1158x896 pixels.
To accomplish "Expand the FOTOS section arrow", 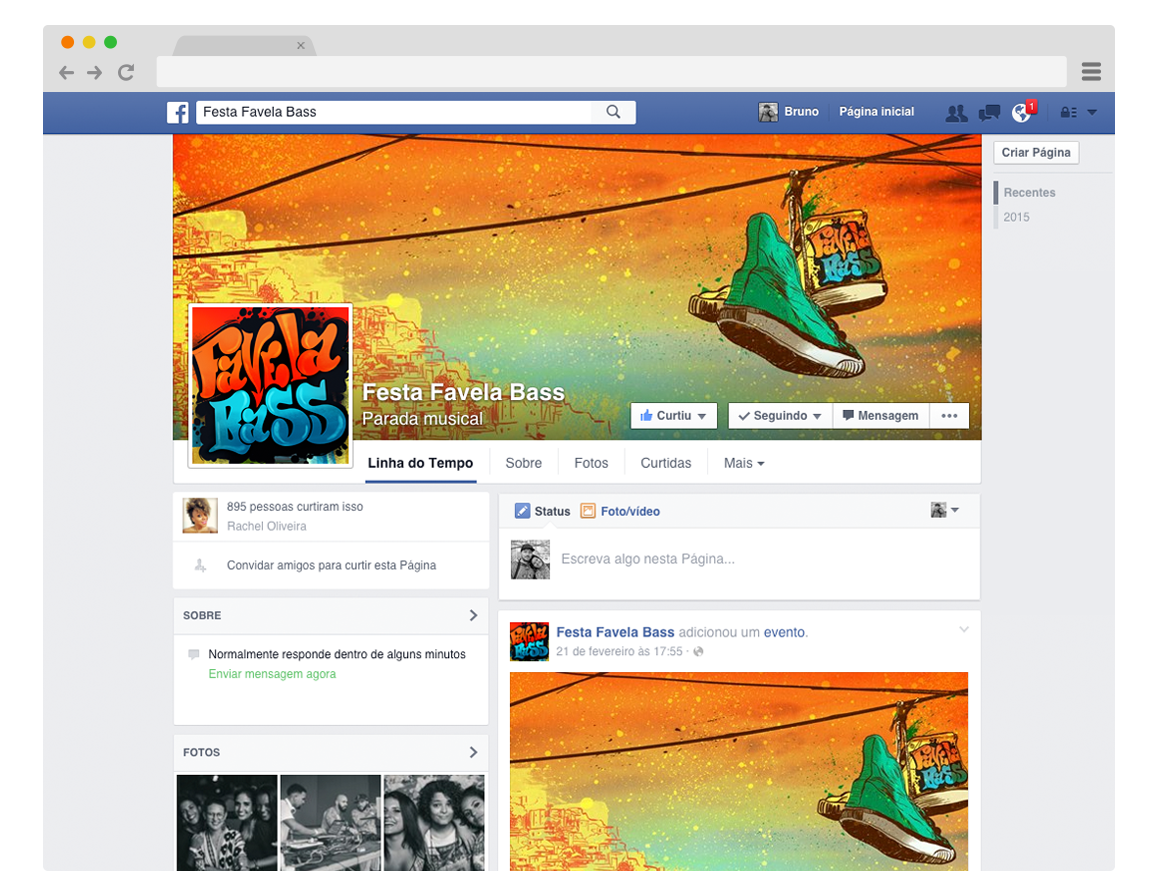I will pyautogui.click(x=473, y=752).
